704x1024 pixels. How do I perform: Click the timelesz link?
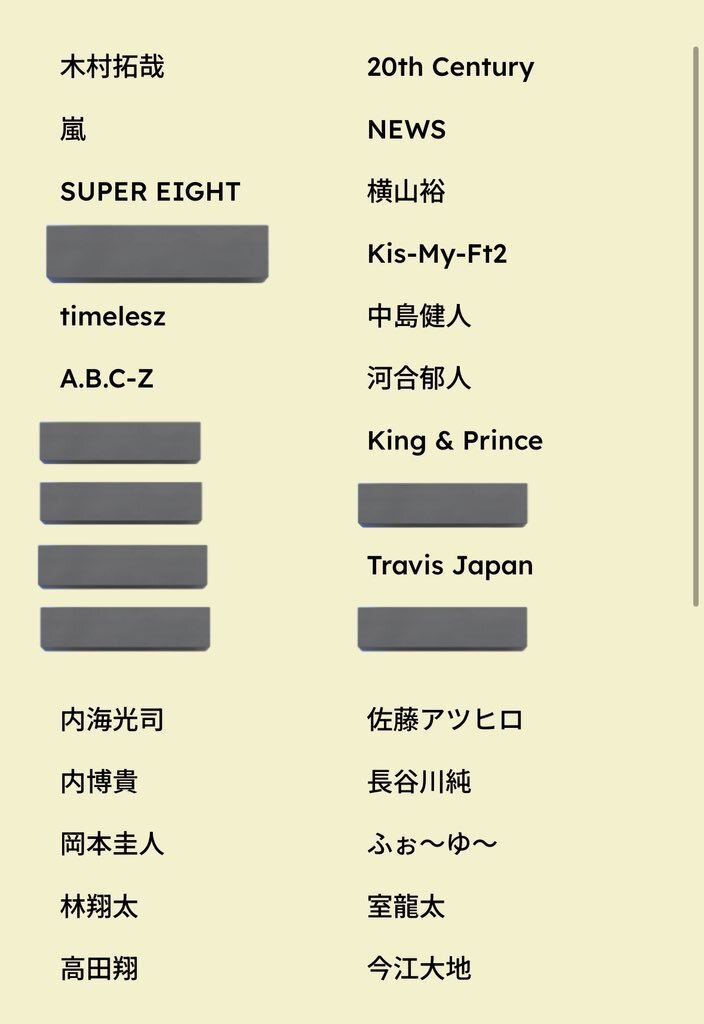[x=113, y=317]
